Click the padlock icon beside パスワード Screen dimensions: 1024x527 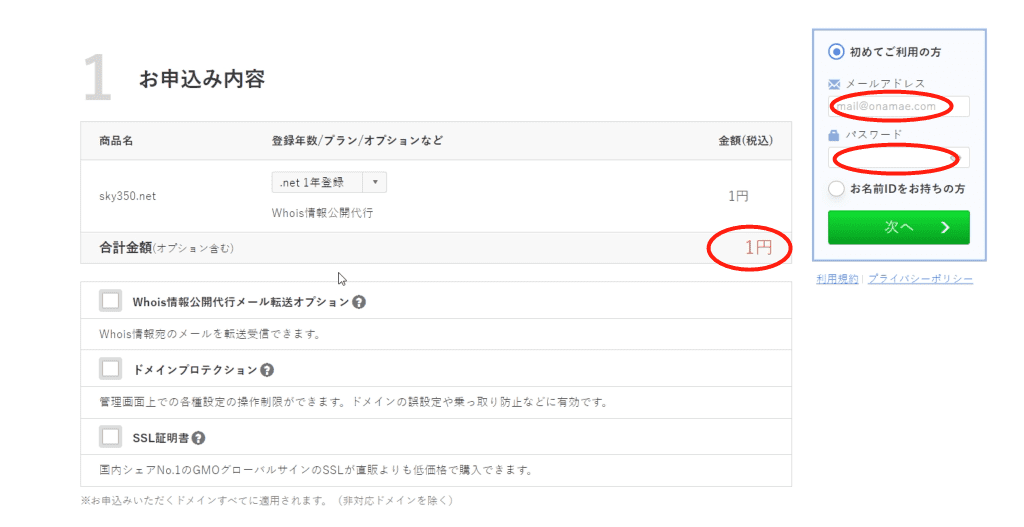pyautogui.click(x=834, y=135)
